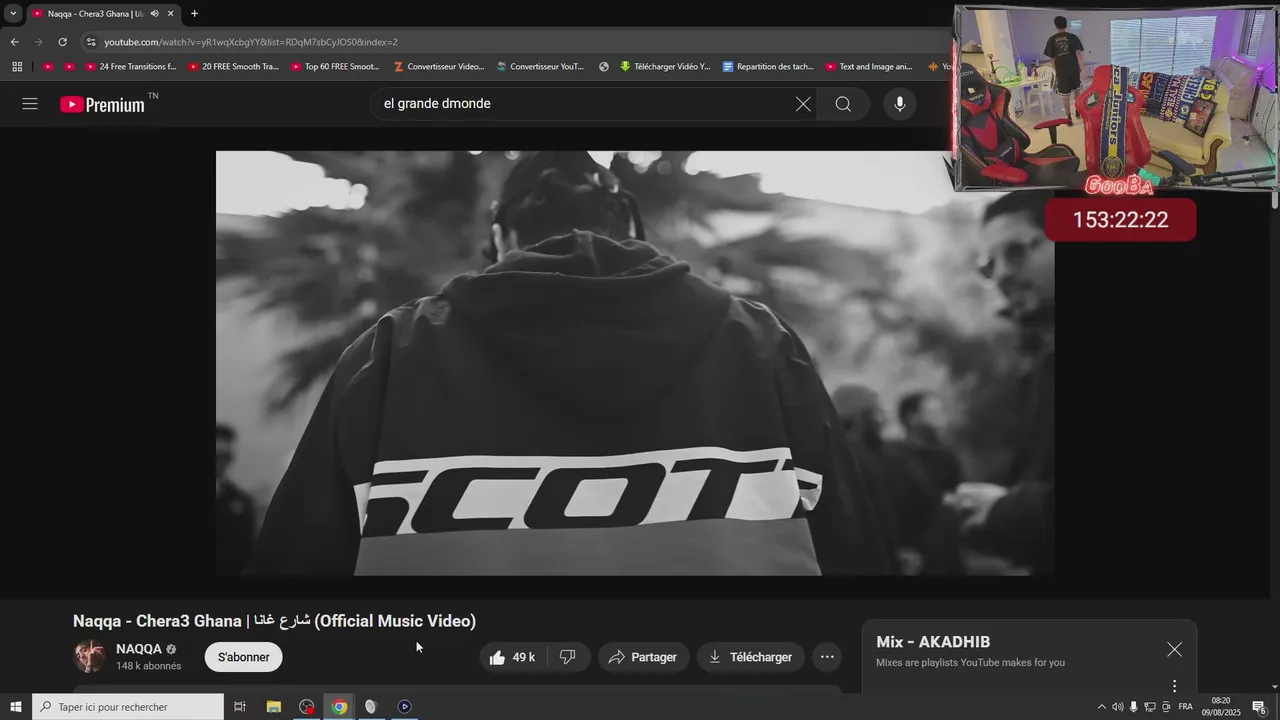This screenshot has width=1280, height=720.
Task: Open NAQQA channel name link
Action: [138, 649]
